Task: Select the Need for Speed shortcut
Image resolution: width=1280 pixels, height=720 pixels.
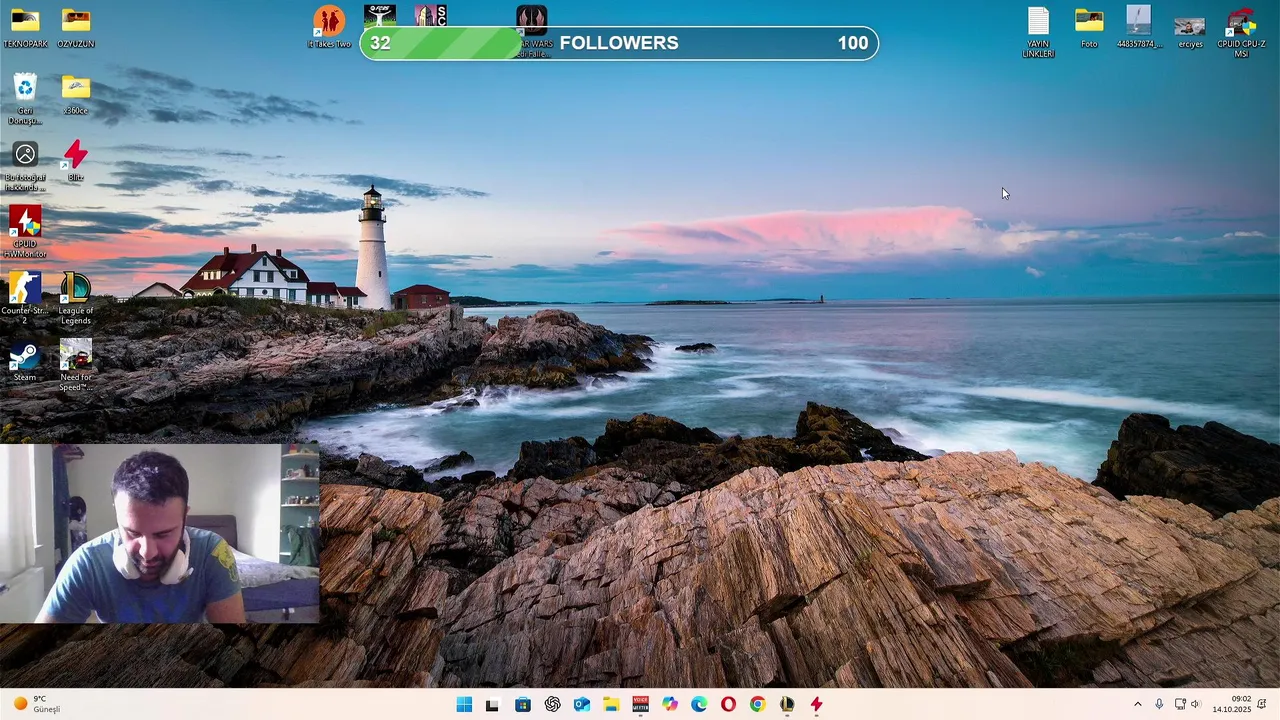Action: 76,365
